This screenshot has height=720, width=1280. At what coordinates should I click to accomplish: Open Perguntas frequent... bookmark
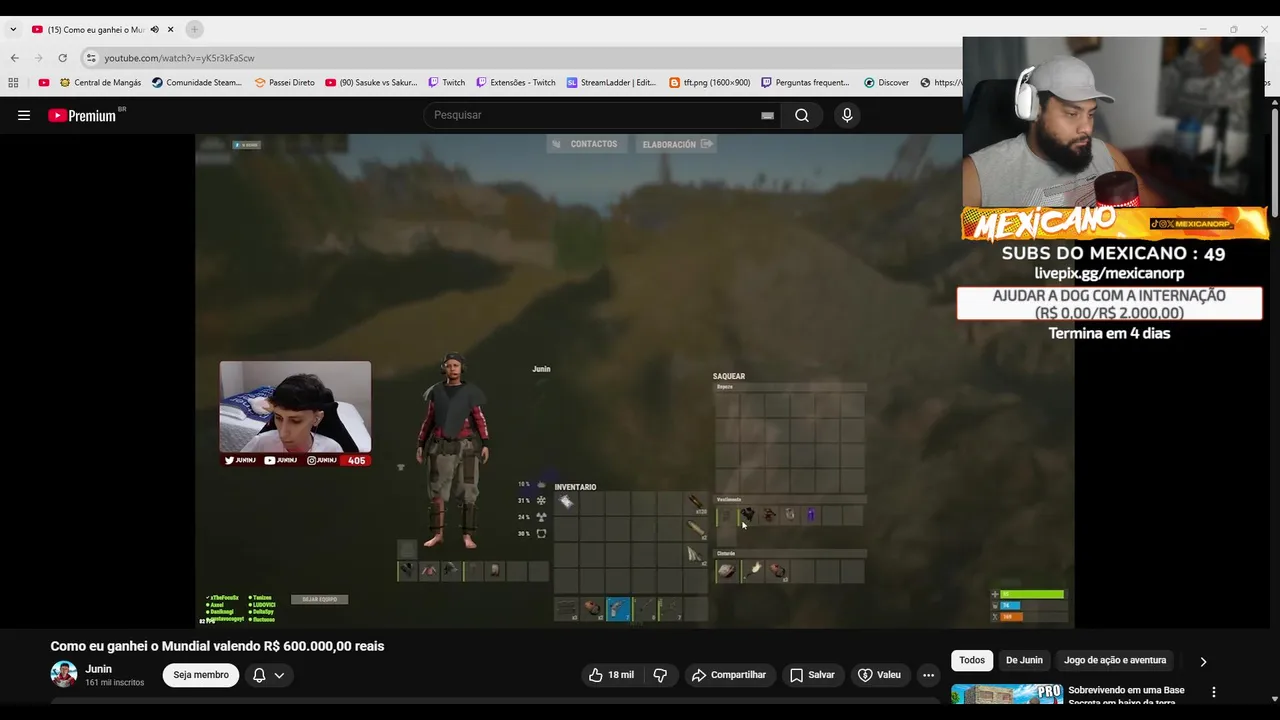[x=805, y=83]
